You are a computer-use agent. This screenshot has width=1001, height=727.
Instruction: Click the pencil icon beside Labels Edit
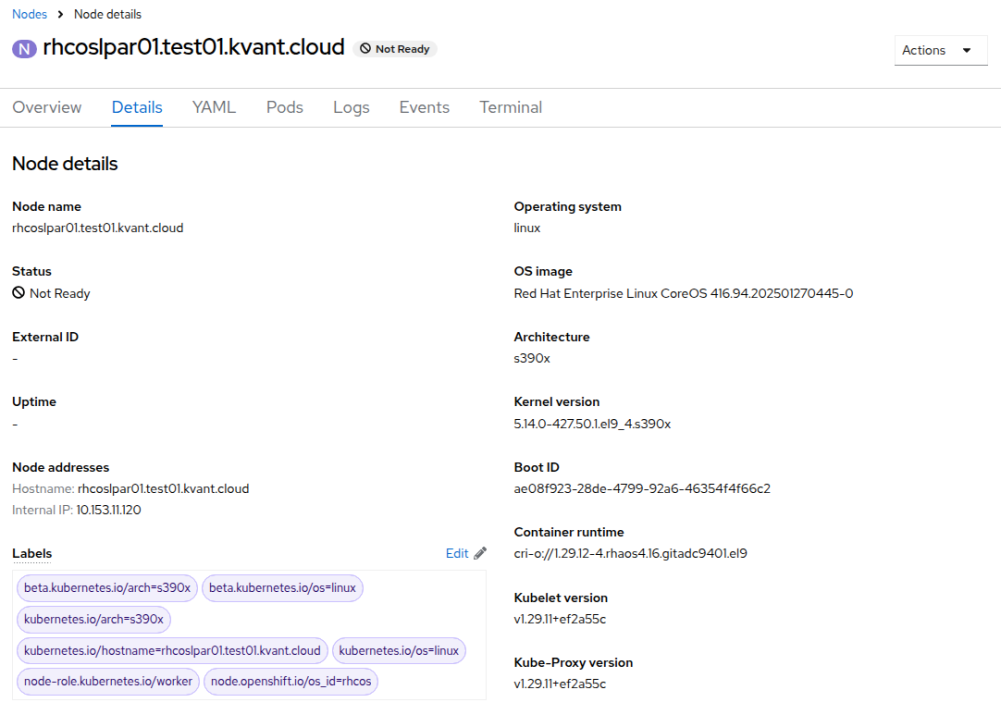tap(480, 553)
